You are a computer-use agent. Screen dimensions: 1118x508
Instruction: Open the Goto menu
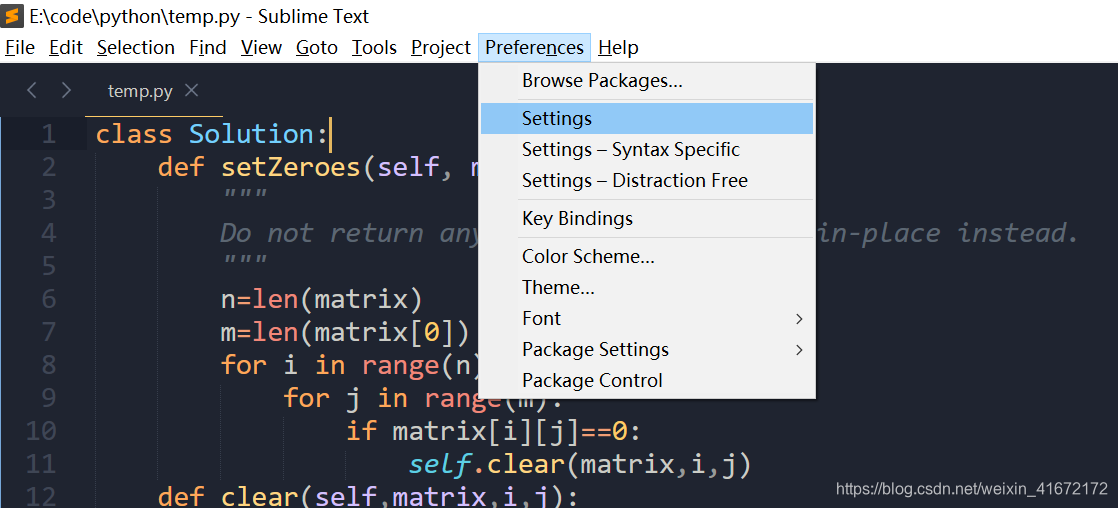click(317, 48)
